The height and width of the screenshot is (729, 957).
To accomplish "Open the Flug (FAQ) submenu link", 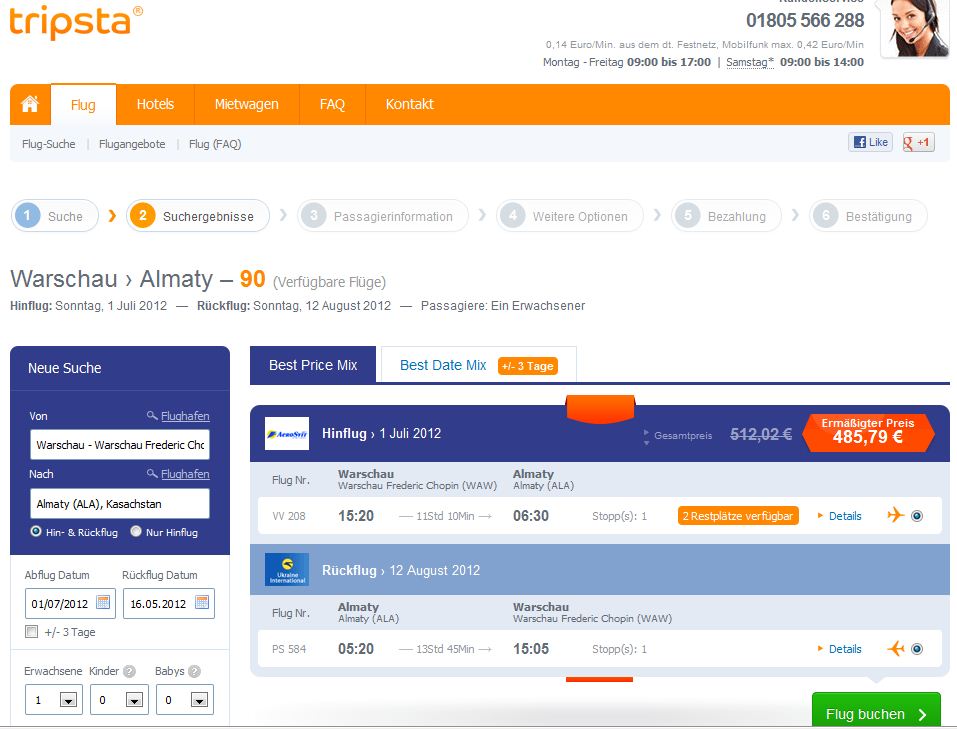I will 215,144.
